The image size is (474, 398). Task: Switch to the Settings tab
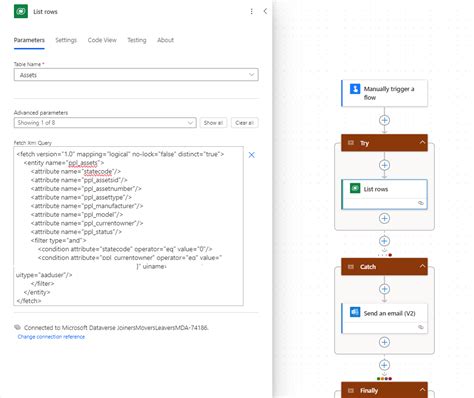coord(66,40)
